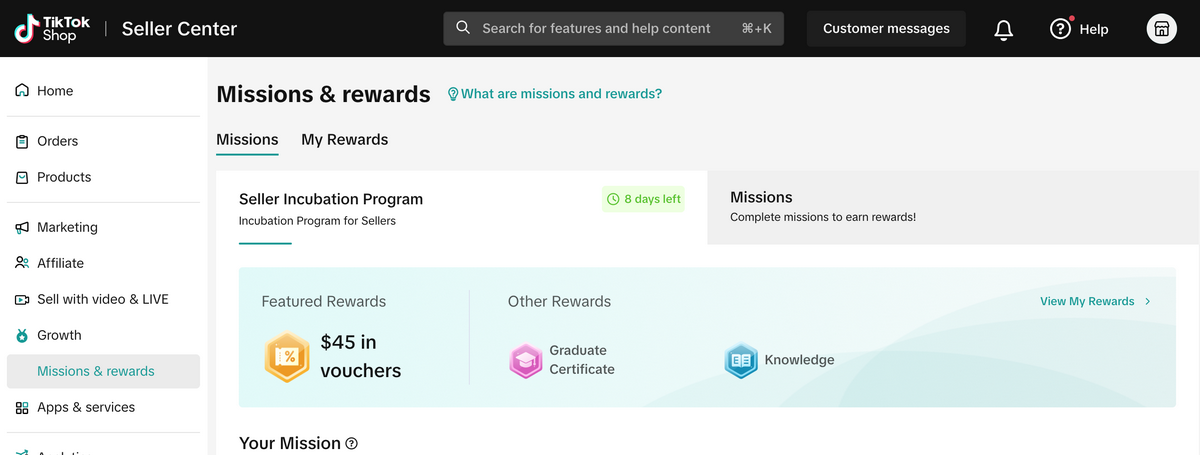Viewport: 1200px width, 455px height.
Task: Click the Marketing megaphone icon
Action: click(22, 227)
